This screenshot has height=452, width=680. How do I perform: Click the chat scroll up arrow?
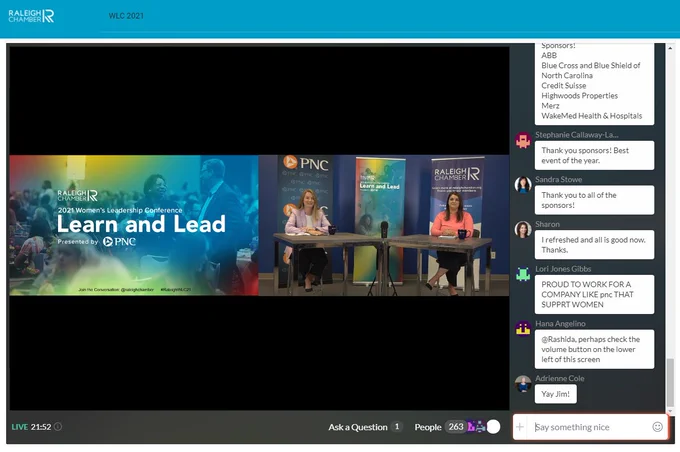pyautogui.click(x=670, y=48)
